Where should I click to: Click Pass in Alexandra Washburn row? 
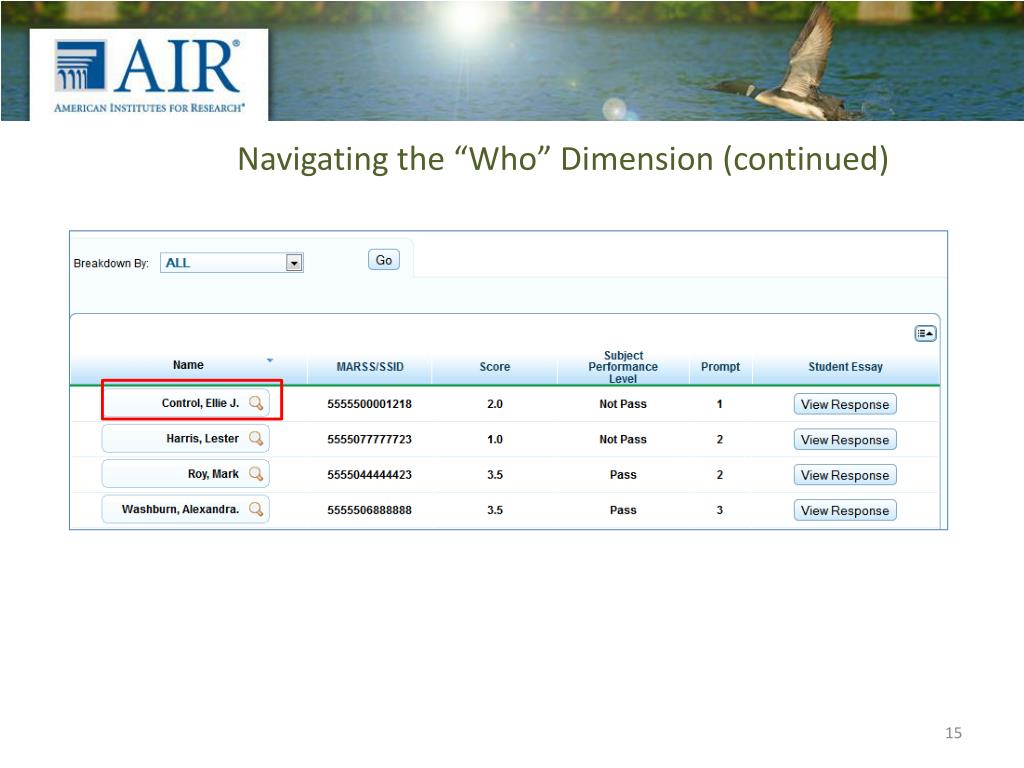pos(623,509)
